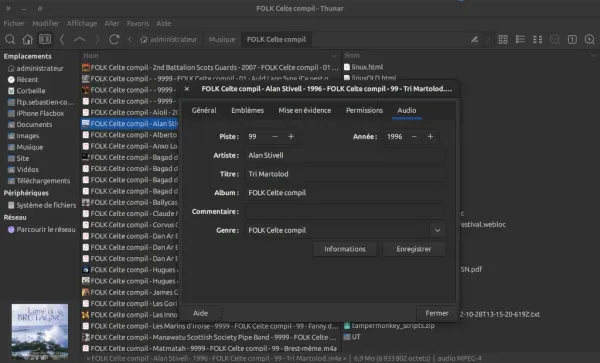This screenshot has height=363, width=600.
Task: Click the Informations button
Action: 345,249
